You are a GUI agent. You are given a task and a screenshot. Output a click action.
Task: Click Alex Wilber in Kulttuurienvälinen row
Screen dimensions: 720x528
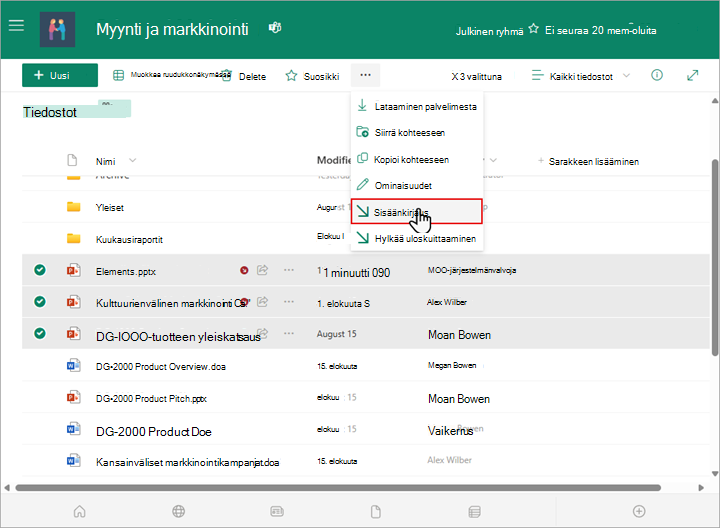447,302
